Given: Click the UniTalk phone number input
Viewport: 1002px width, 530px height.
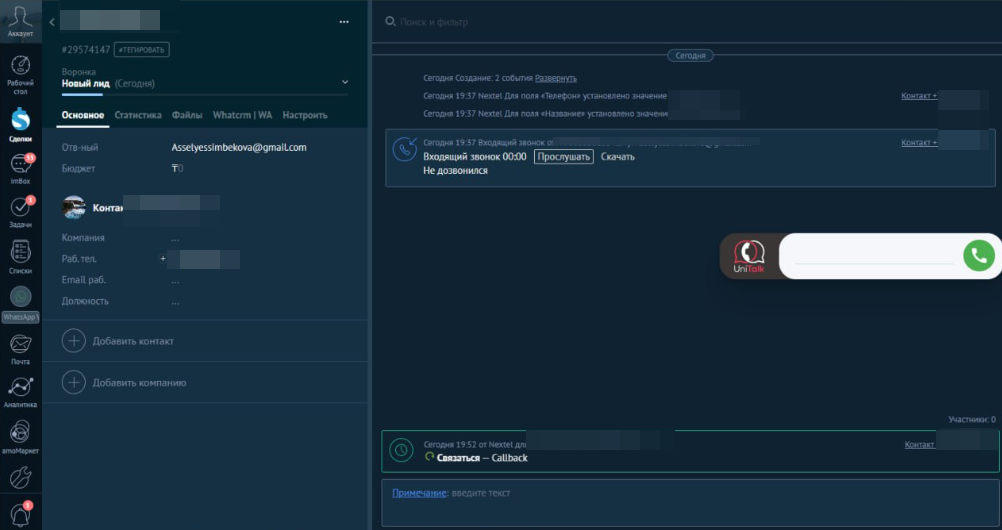Looking at the screenshot, I should [873, 256].
